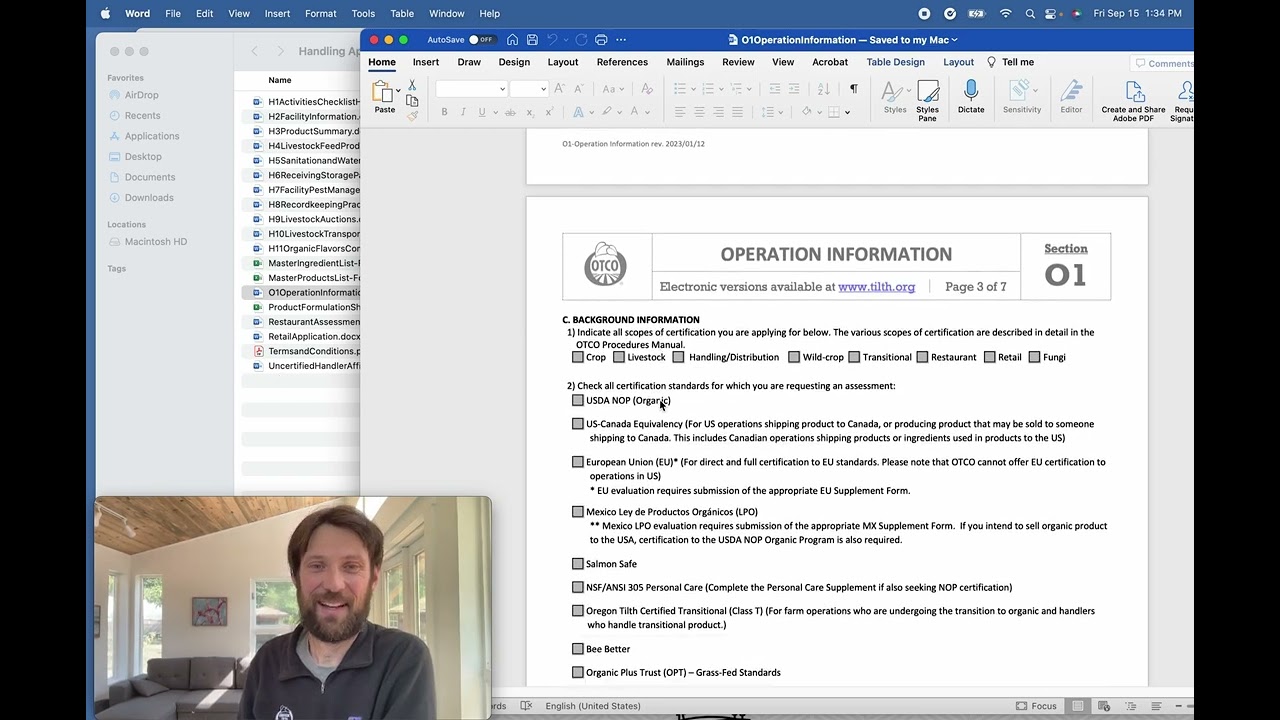This screenshot has width=1280, height=720.
Task: Check the USDA NOP (Organic) checkbox
Action: coord(578,400)
